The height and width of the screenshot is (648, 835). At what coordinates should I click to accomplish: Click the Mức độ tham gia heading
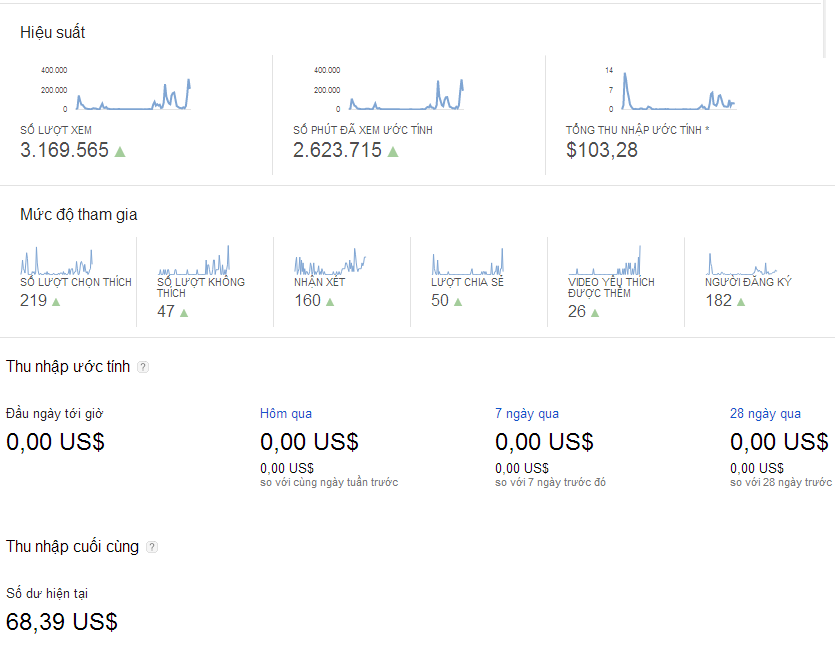[x=79, y=215]
